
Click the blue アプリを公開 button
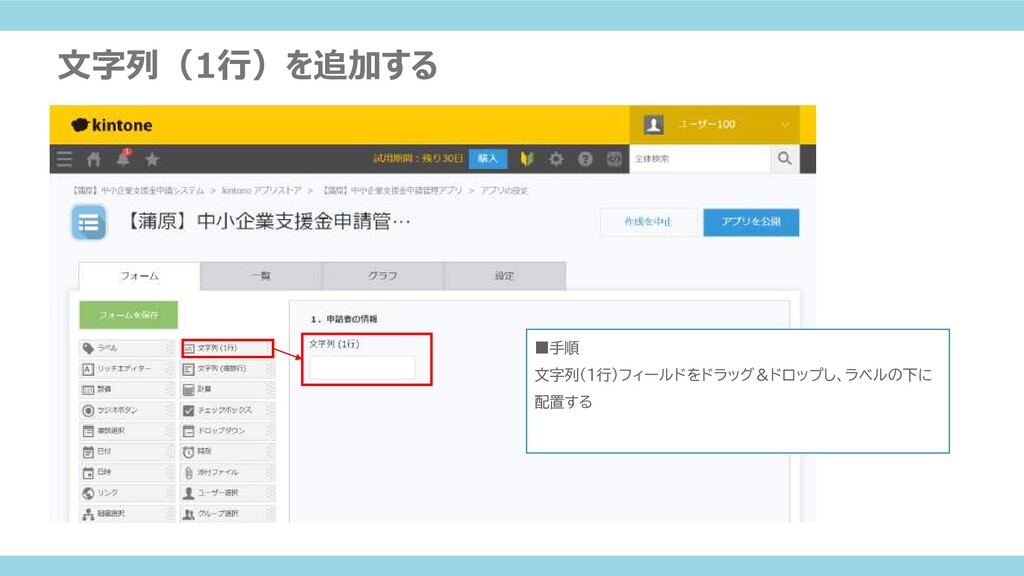pos(751,222)
